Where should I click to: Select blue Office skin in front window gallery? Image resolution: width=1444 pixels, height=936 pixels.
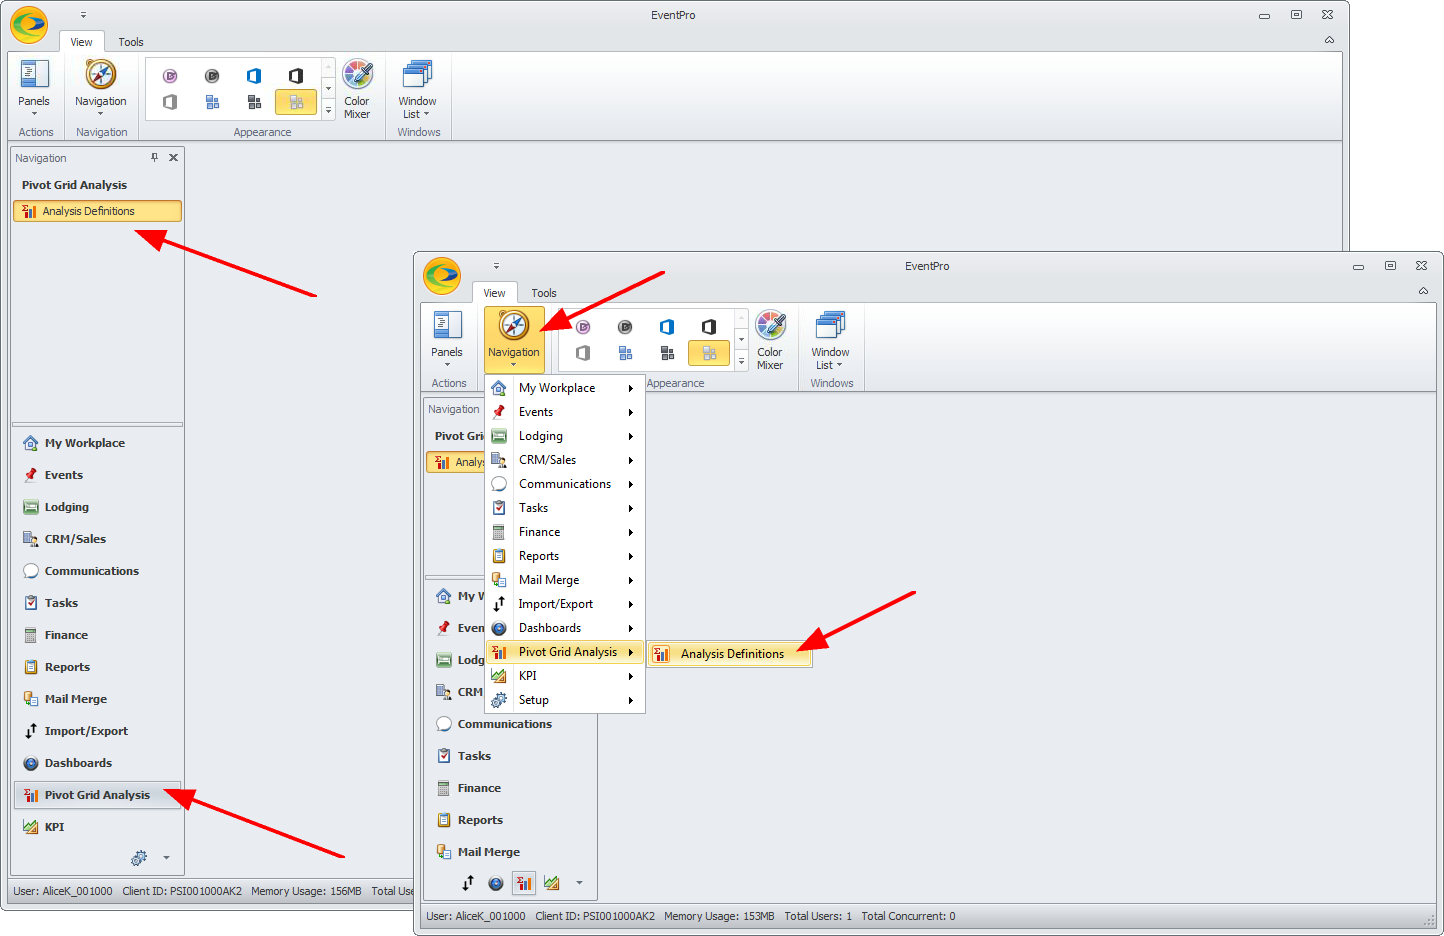[x=667, y=327]
